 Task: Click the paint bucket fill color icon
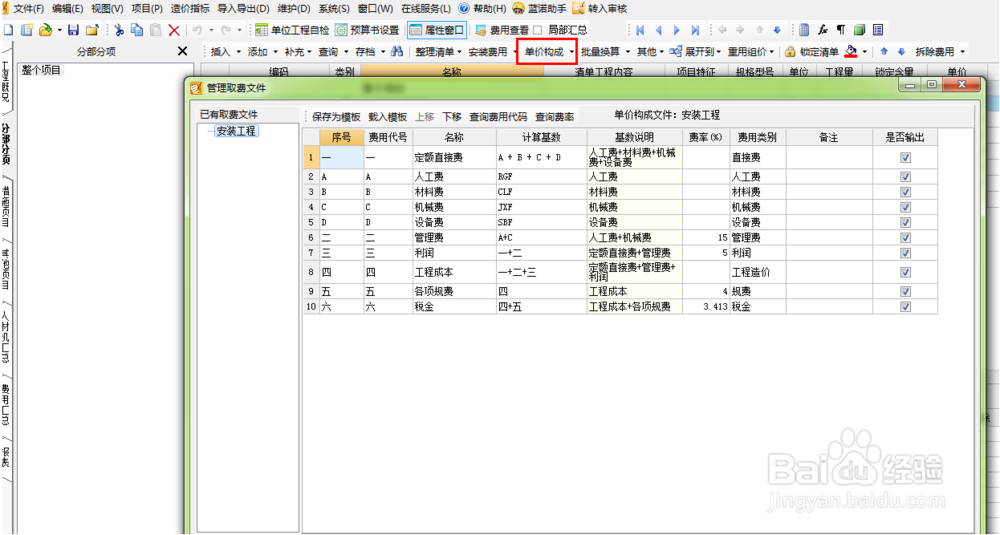(x=851, y=52)
